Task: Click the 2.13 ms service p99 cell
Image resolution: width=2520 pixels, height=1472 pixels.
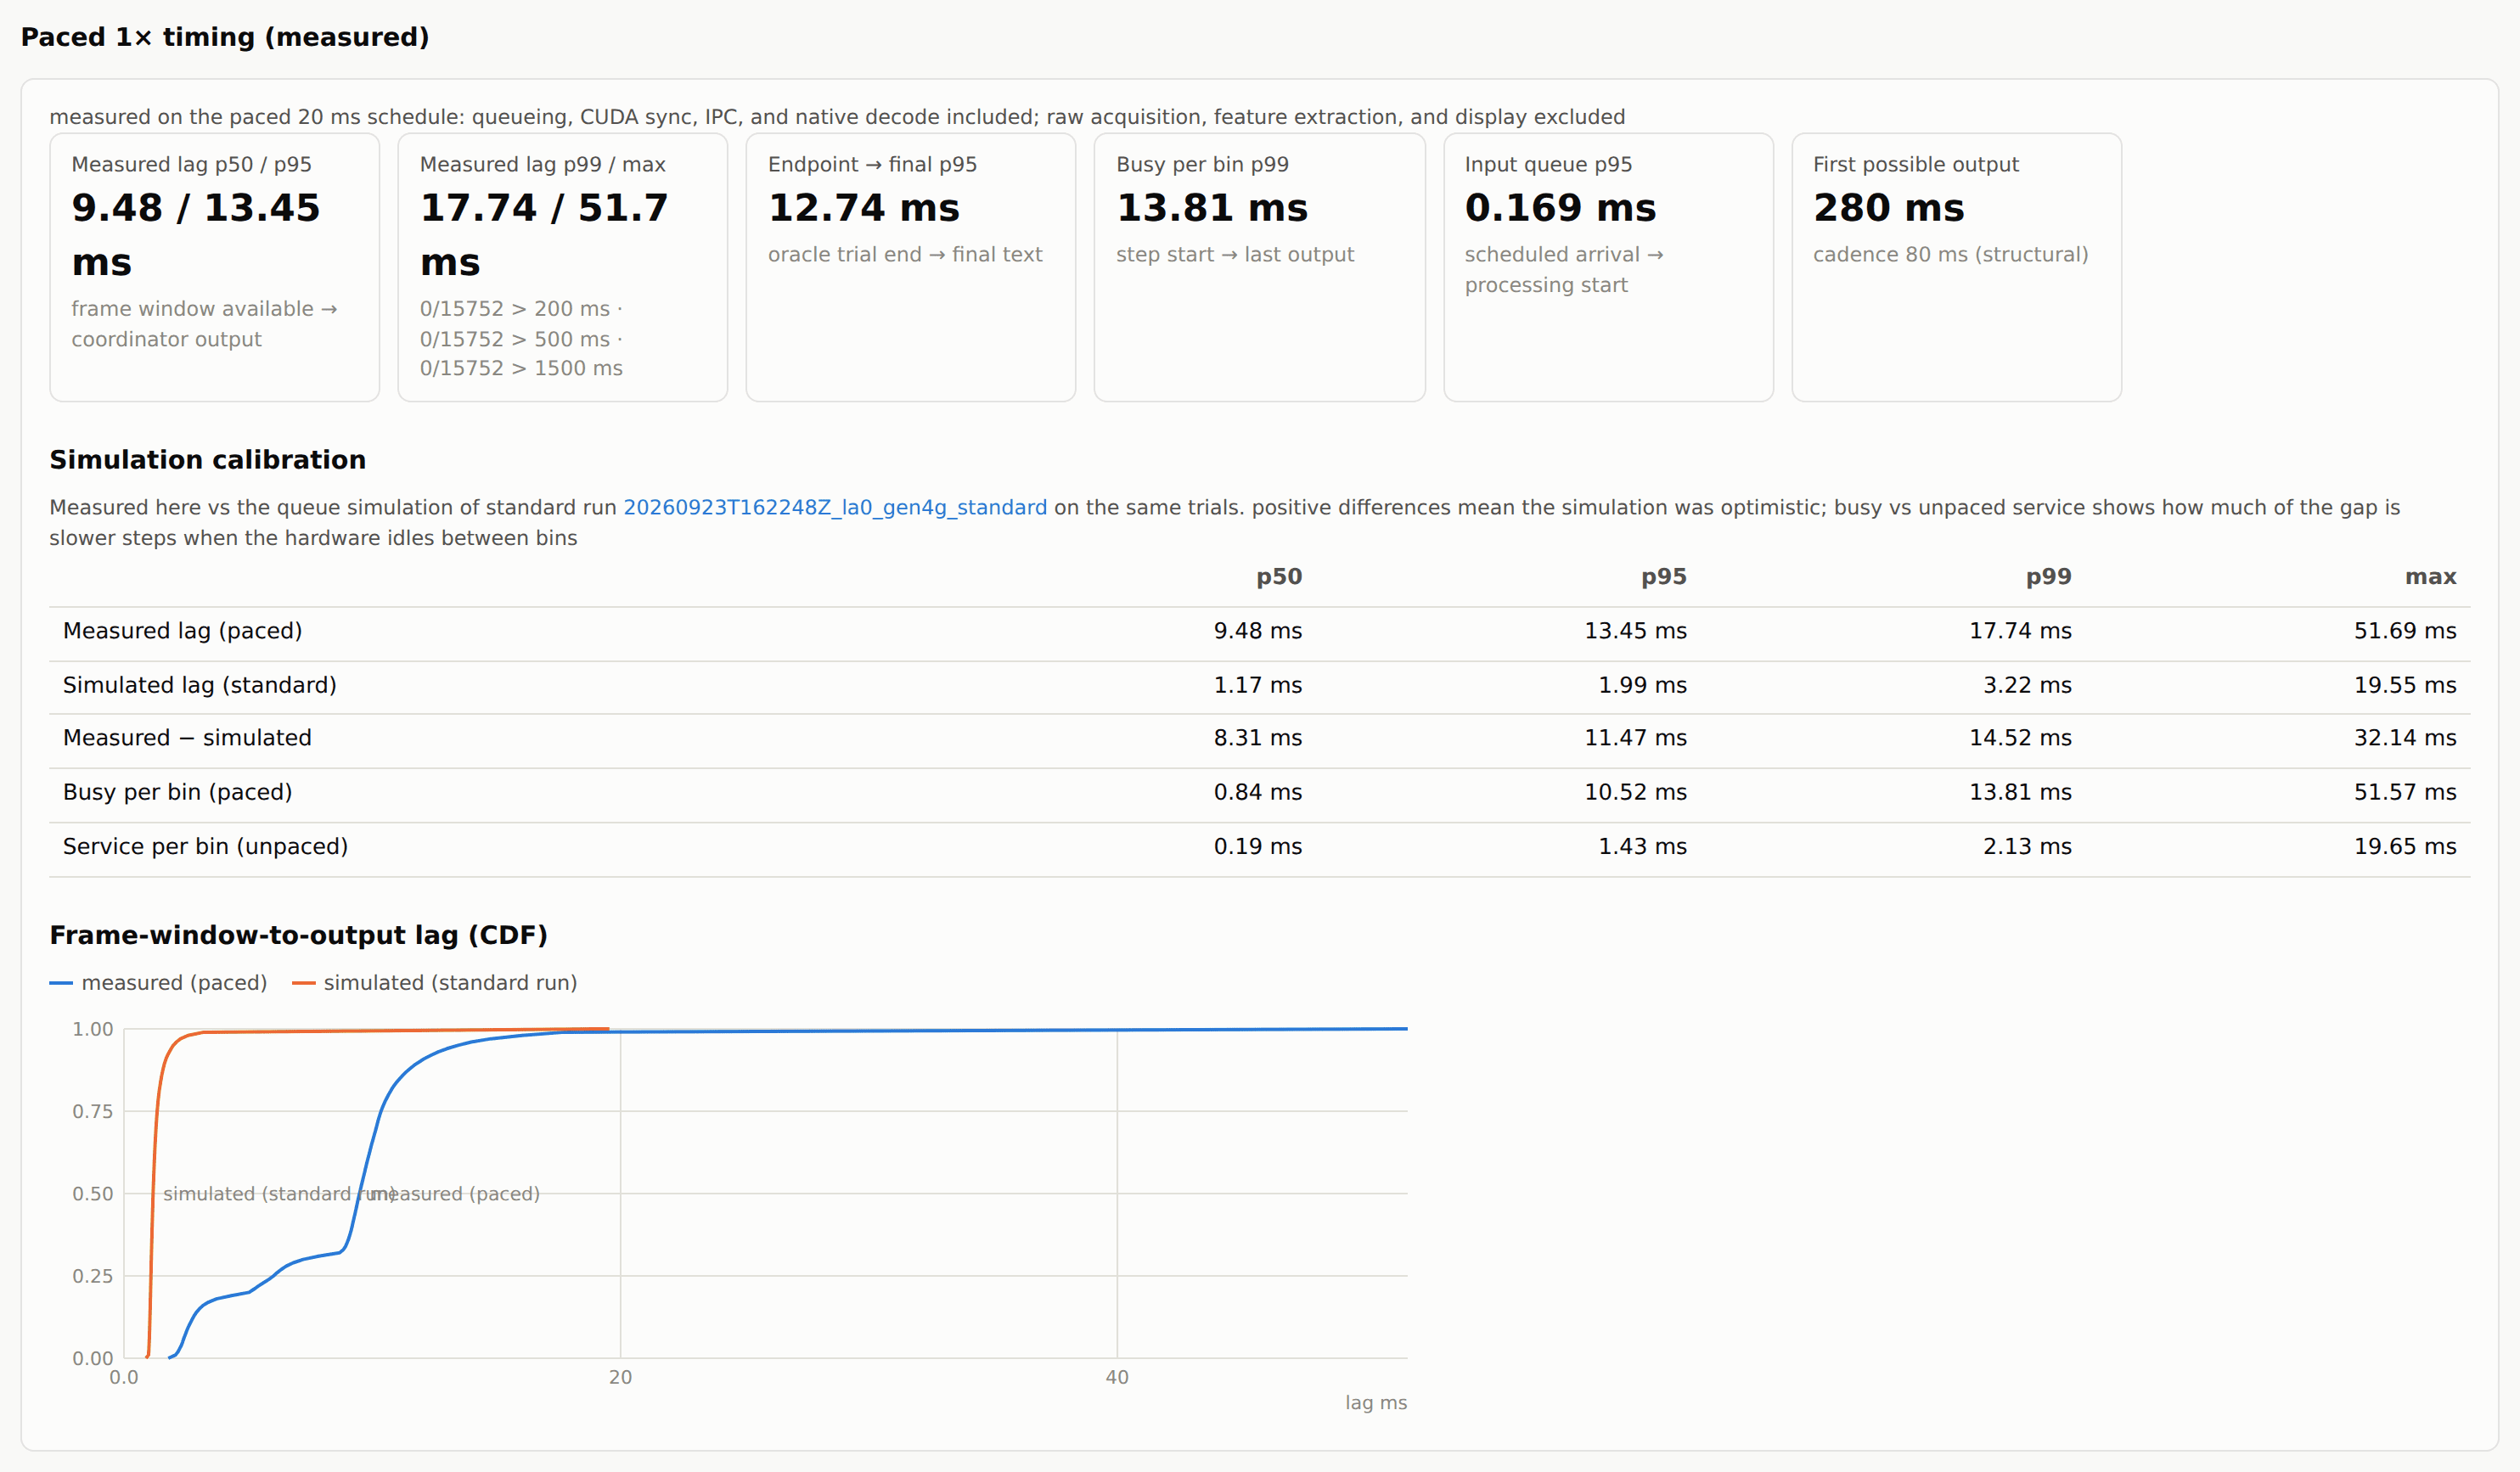Action: click(x=2027, y=846)
